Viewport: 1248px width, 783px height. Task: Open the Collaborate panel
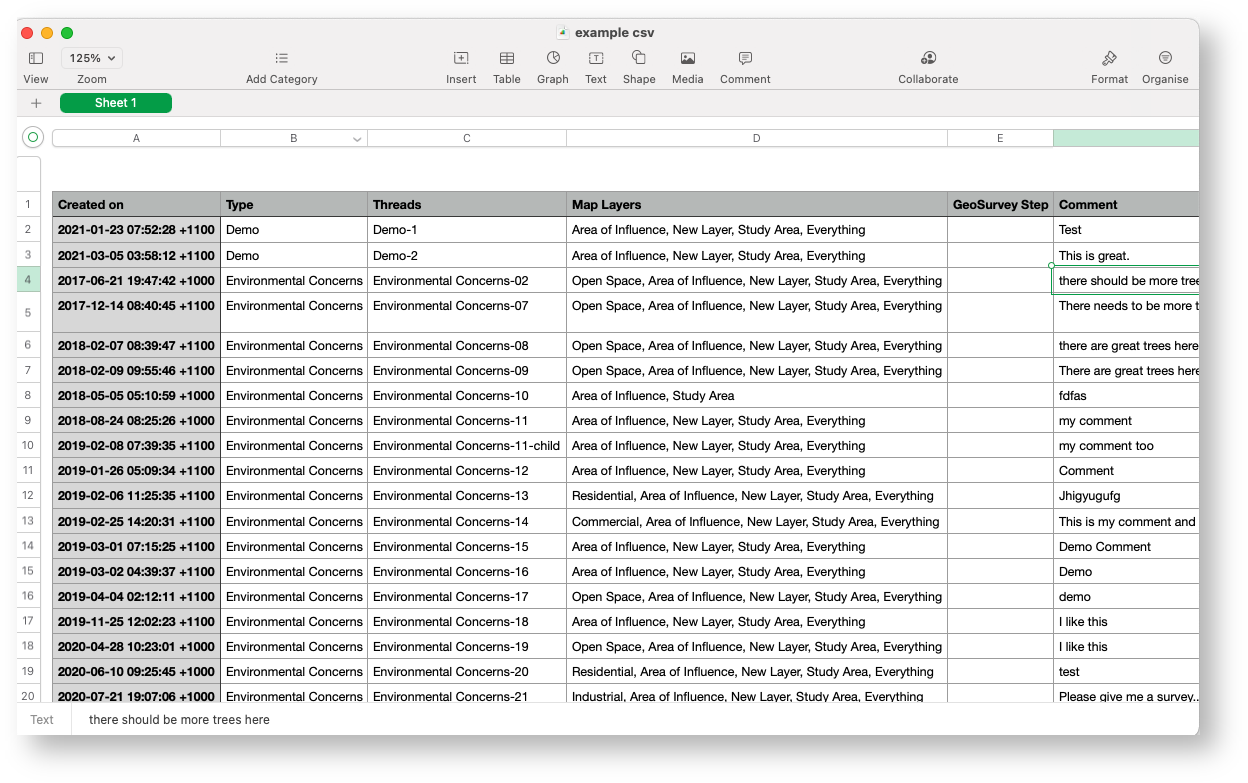click(928, 58)
